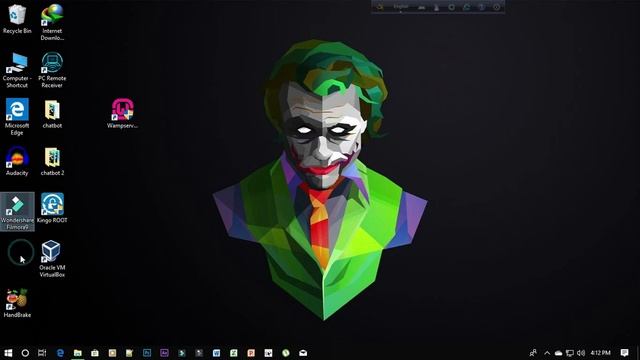
Task: Select the PC Remote Receiver icon
Action: 52,70
